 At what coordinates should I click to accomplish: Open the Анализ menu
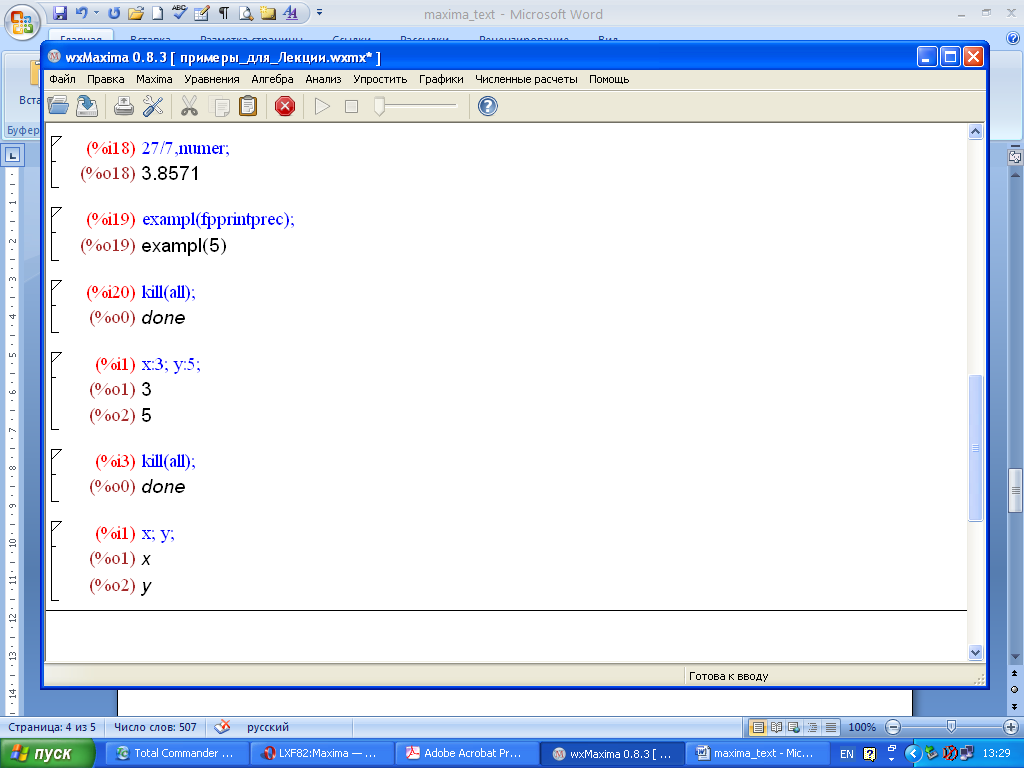[x=323, y=79]
